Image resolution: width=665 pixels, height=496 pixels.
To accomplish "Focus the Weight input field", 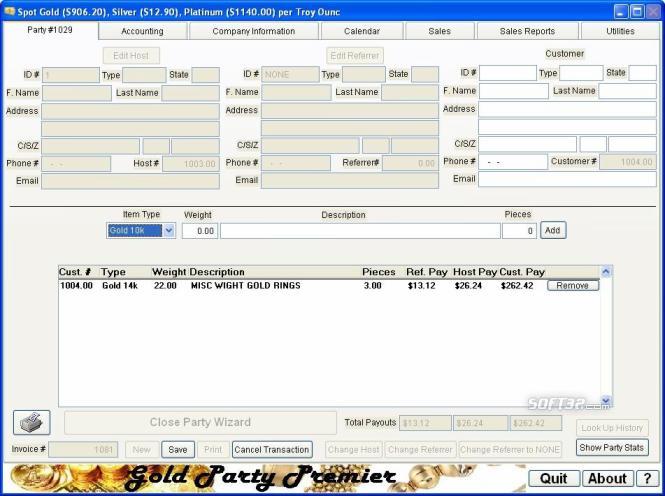I will (x=200, y=231).
